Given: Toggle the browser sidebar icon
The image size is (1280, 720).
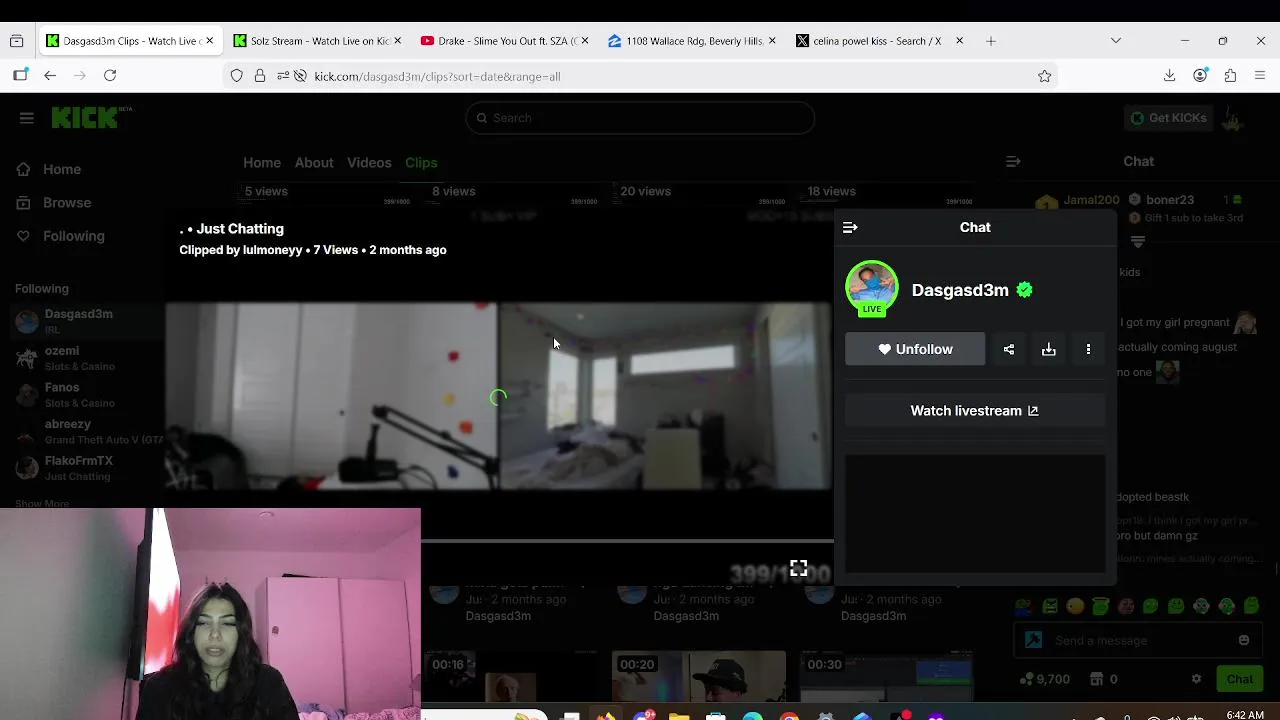Looking at the screenshot, I should click(20, 76).
